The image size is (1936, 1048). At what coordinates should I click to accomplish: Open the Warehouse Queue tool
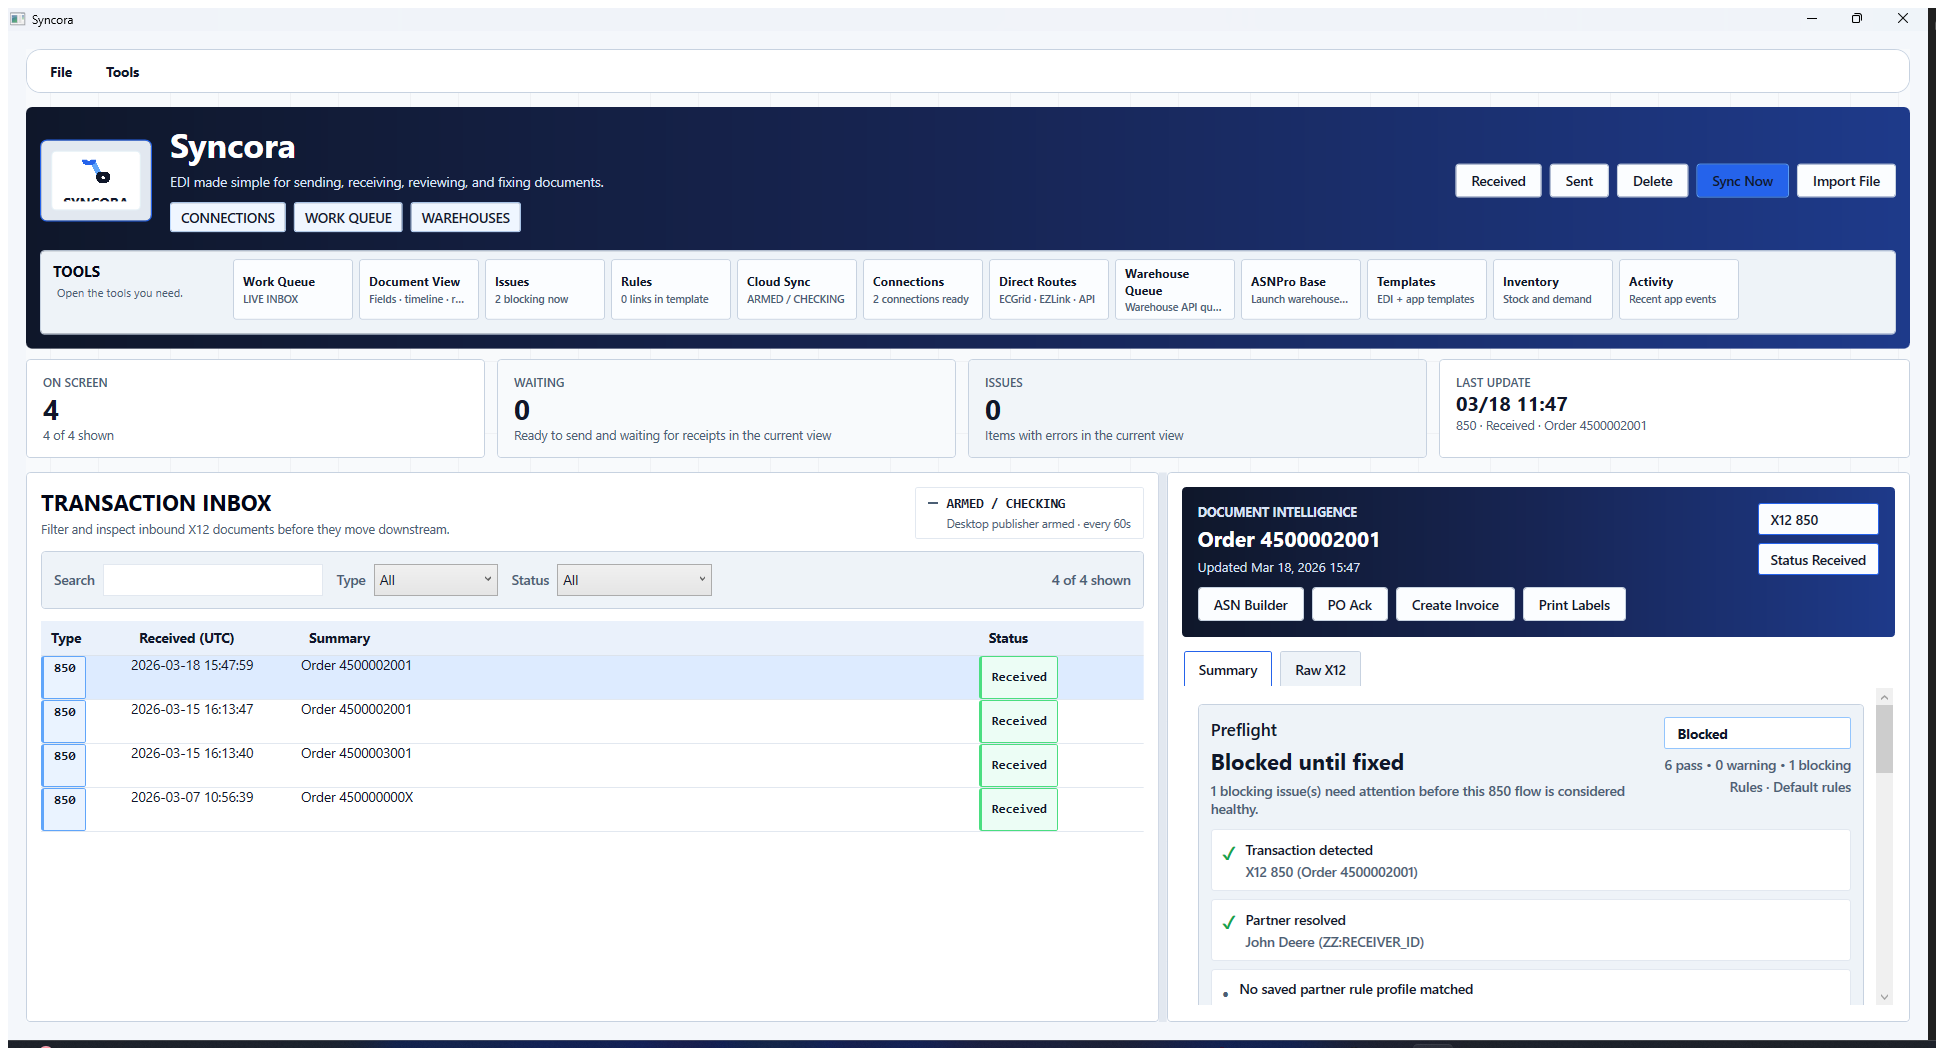click(x=1174, y=289)
